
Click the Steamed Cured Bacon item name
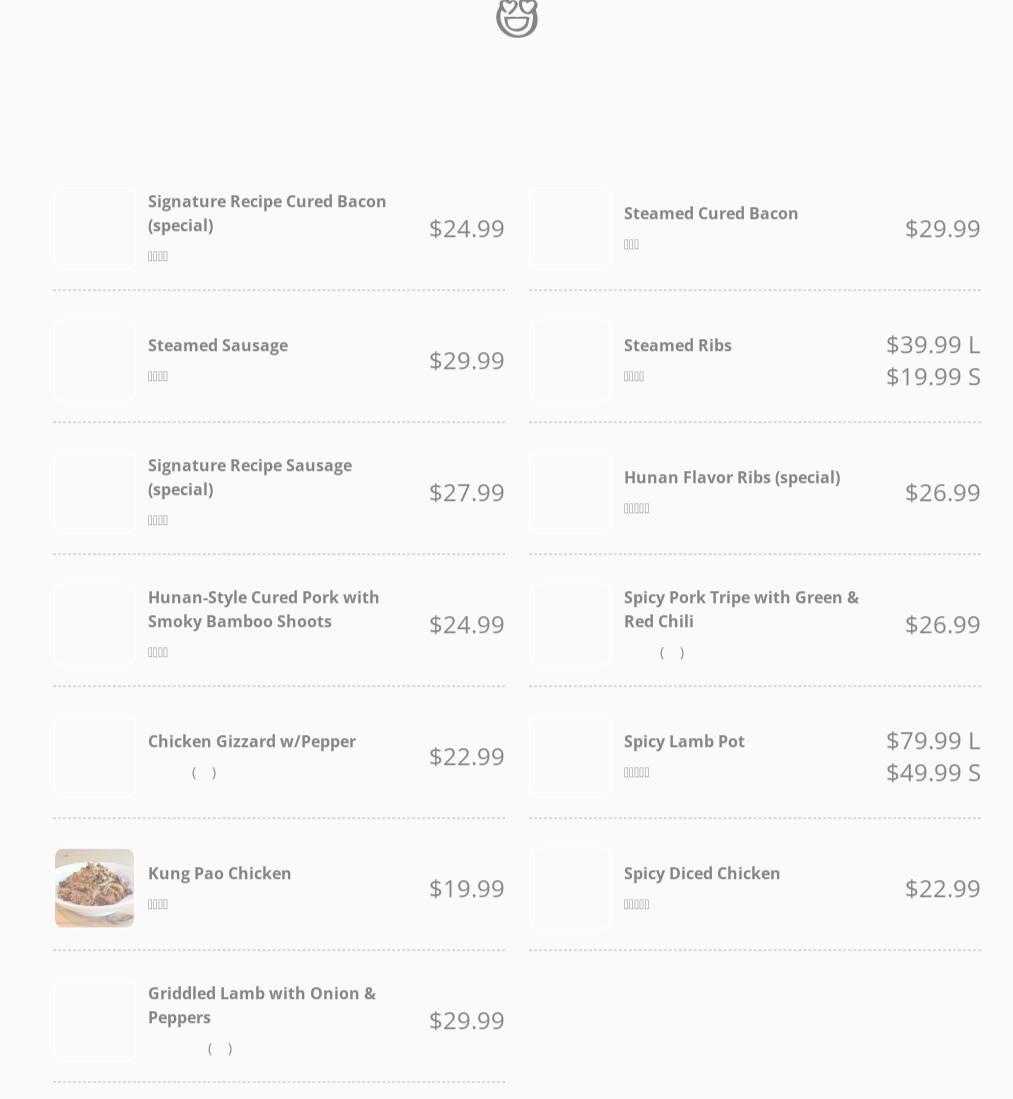pos(711,213)
